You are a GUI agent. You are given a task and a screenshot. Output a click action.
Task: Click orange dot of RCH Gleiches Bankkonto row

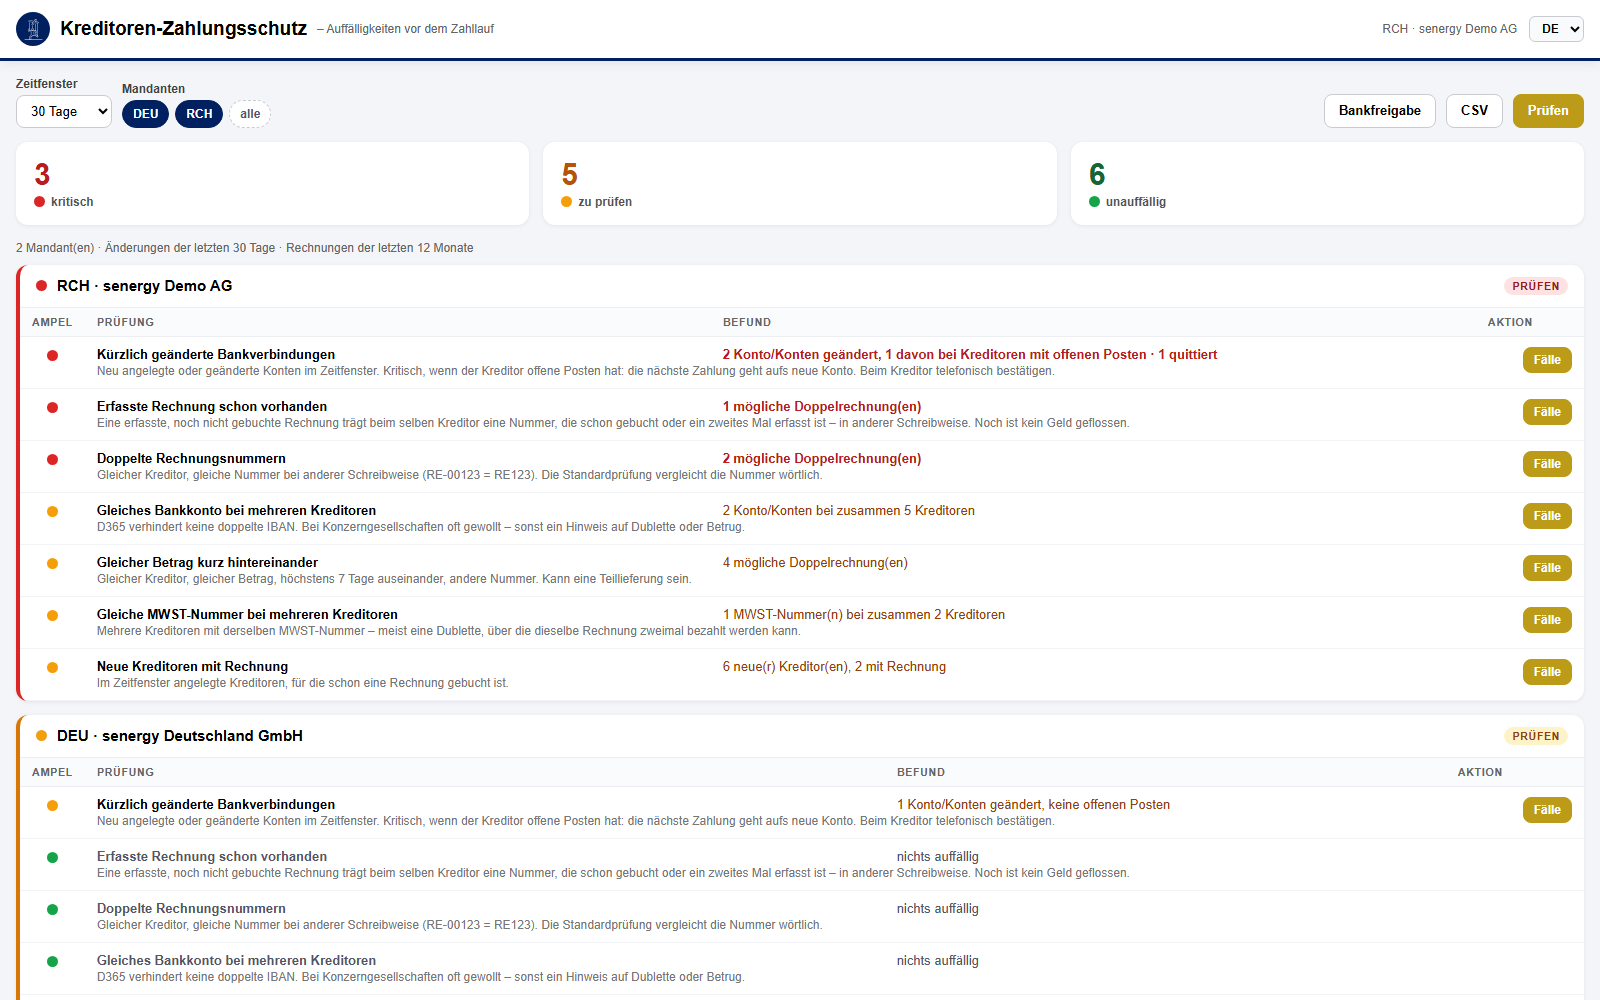click(x=52, y=511)
